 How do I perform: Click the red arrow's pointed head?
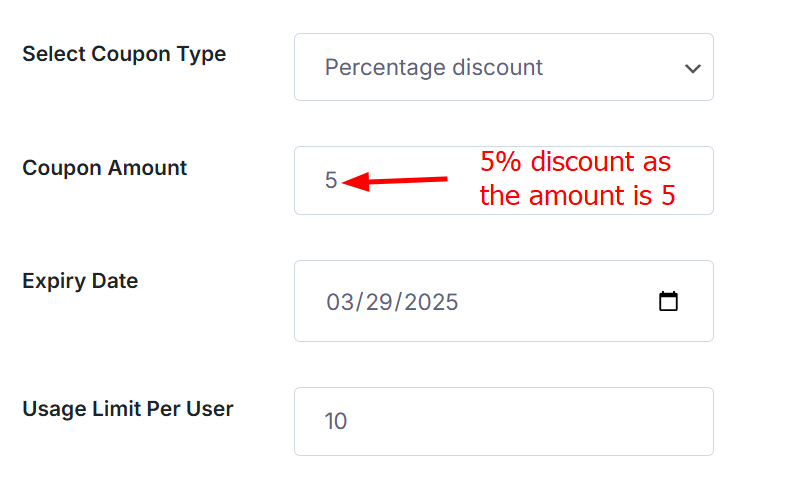347,183
